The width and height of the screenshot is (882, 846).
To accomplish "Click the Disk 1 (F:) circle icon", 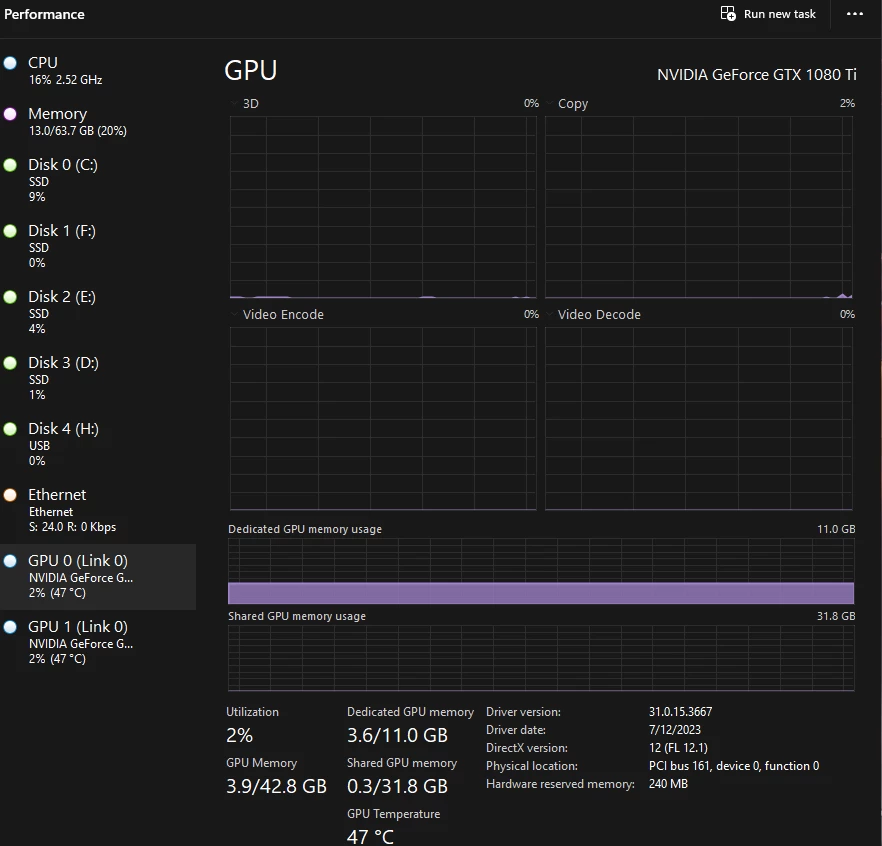I will pos(10,231).
